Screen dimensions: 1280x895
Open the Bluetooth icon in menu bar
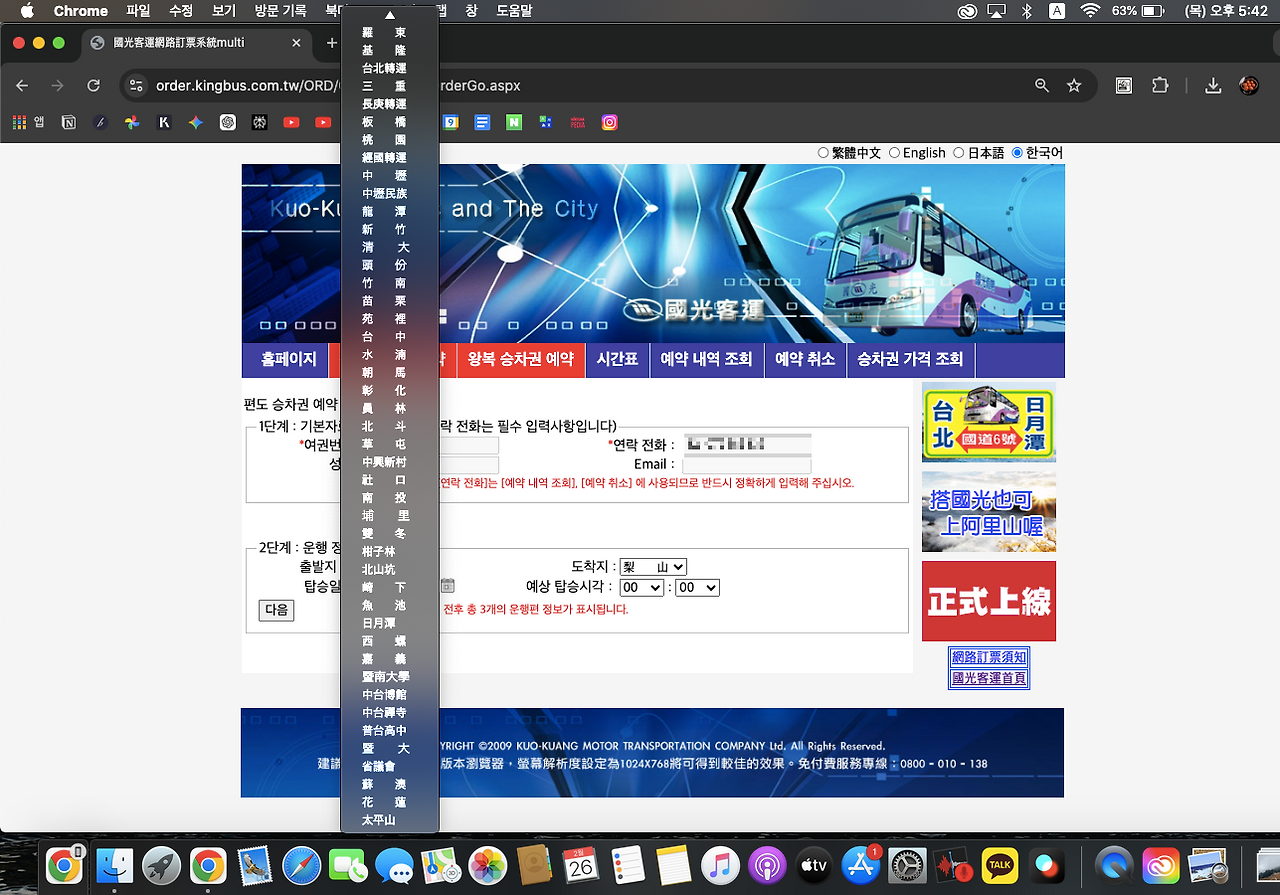point(1026,11)
